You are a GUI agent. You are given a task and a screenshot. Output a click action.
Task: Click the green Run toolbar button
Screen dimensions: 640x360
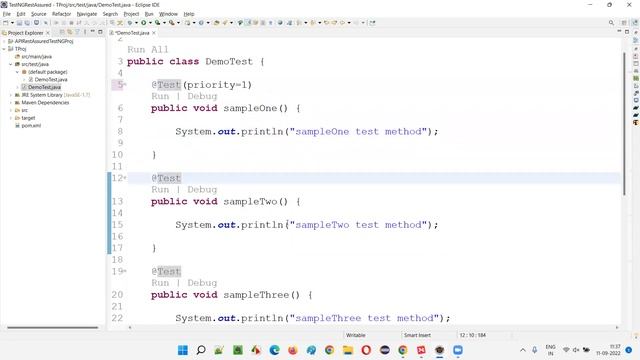pyautogui.click(x=144, y=23)
